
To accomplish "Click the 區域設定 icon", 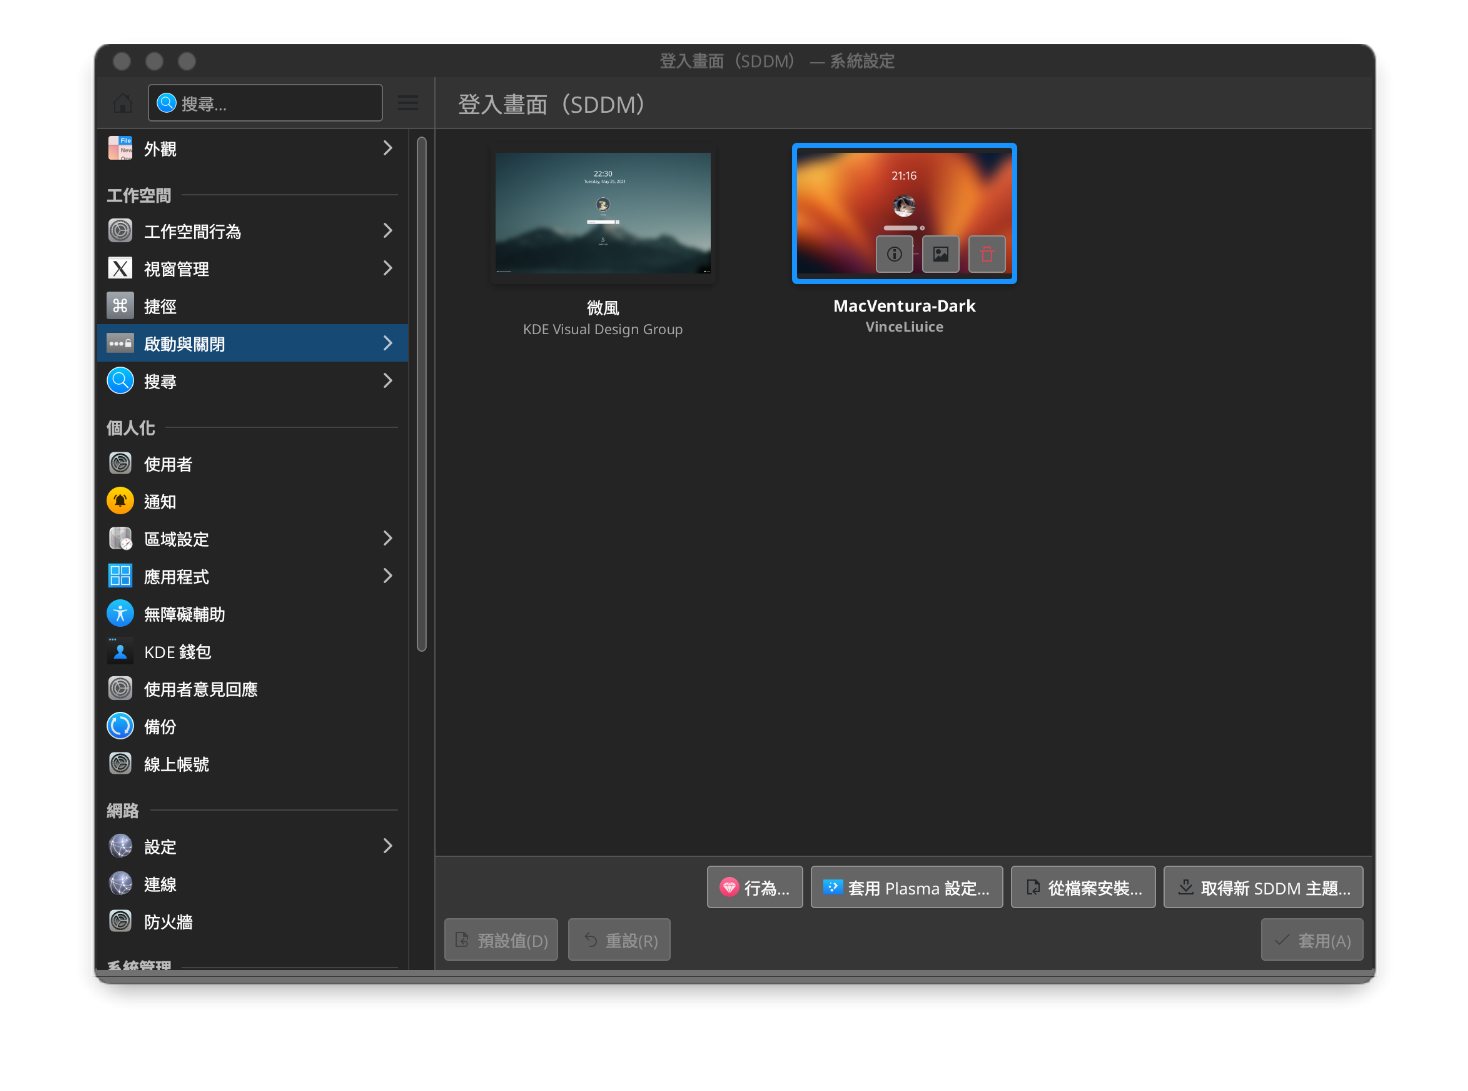I will [120, 539].
